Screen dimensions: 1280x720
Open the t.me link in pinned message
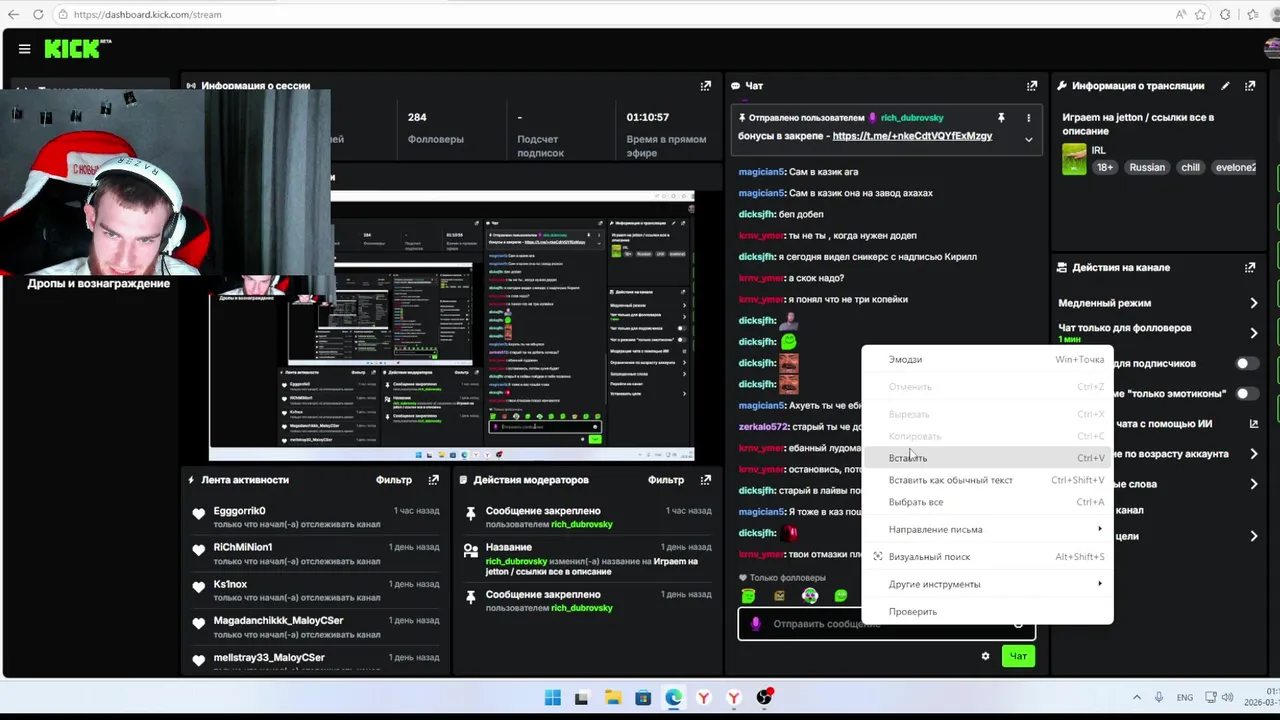coord(912,136)
